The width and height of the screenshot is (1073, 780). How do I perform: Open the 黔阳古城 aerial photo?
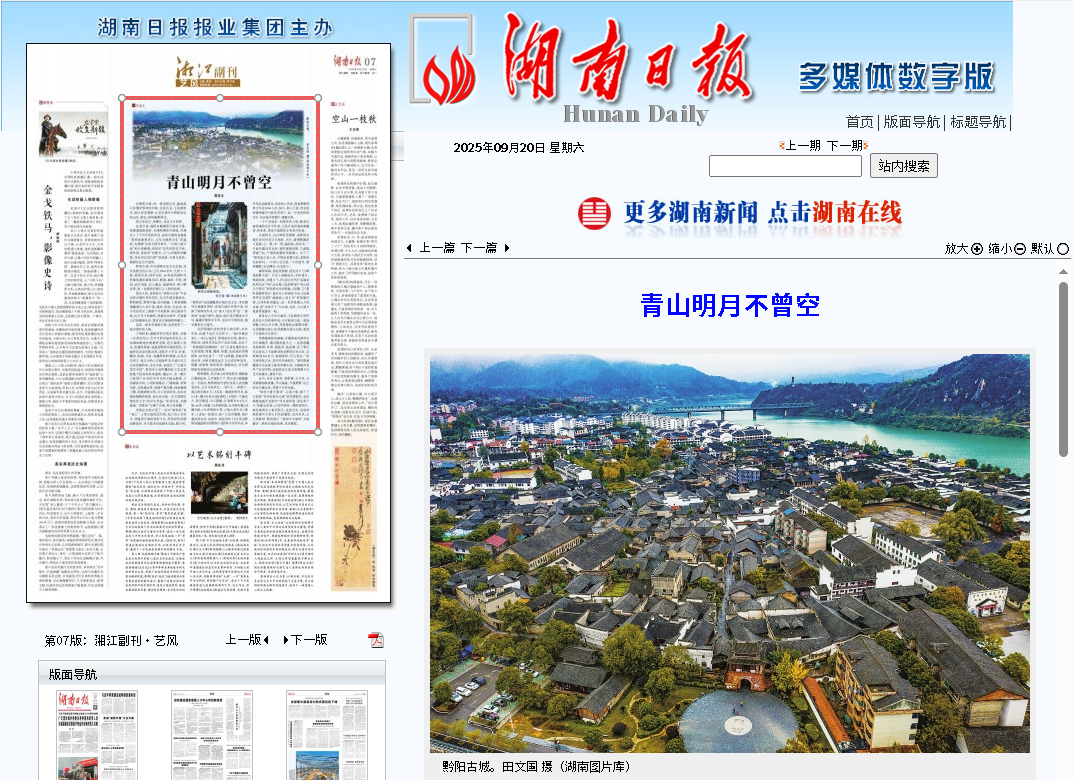coord(729,553)
